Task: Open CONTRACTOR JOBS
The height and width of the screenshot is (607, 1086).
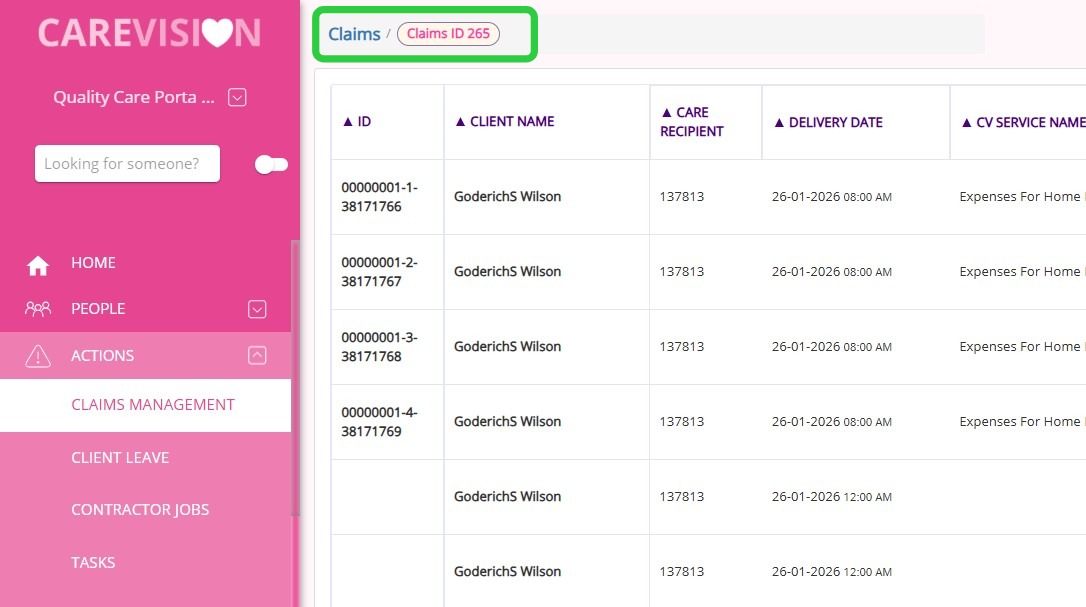Action: coord(140,509)
